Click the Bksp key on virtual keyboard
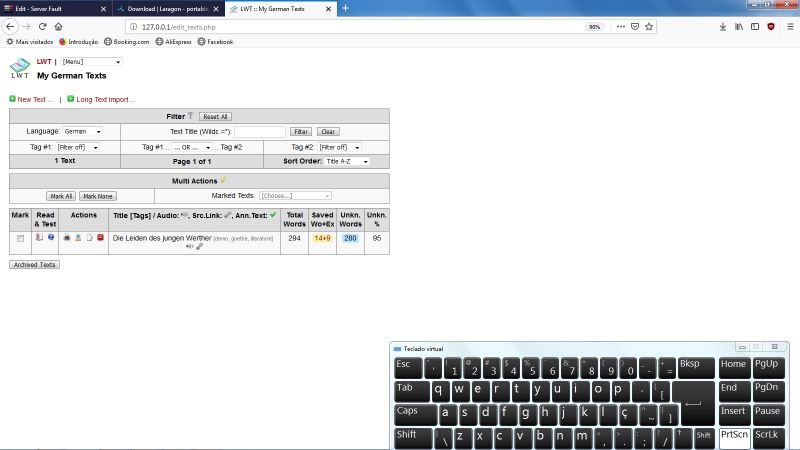The image size is (800, 450). tap(696, 367)
